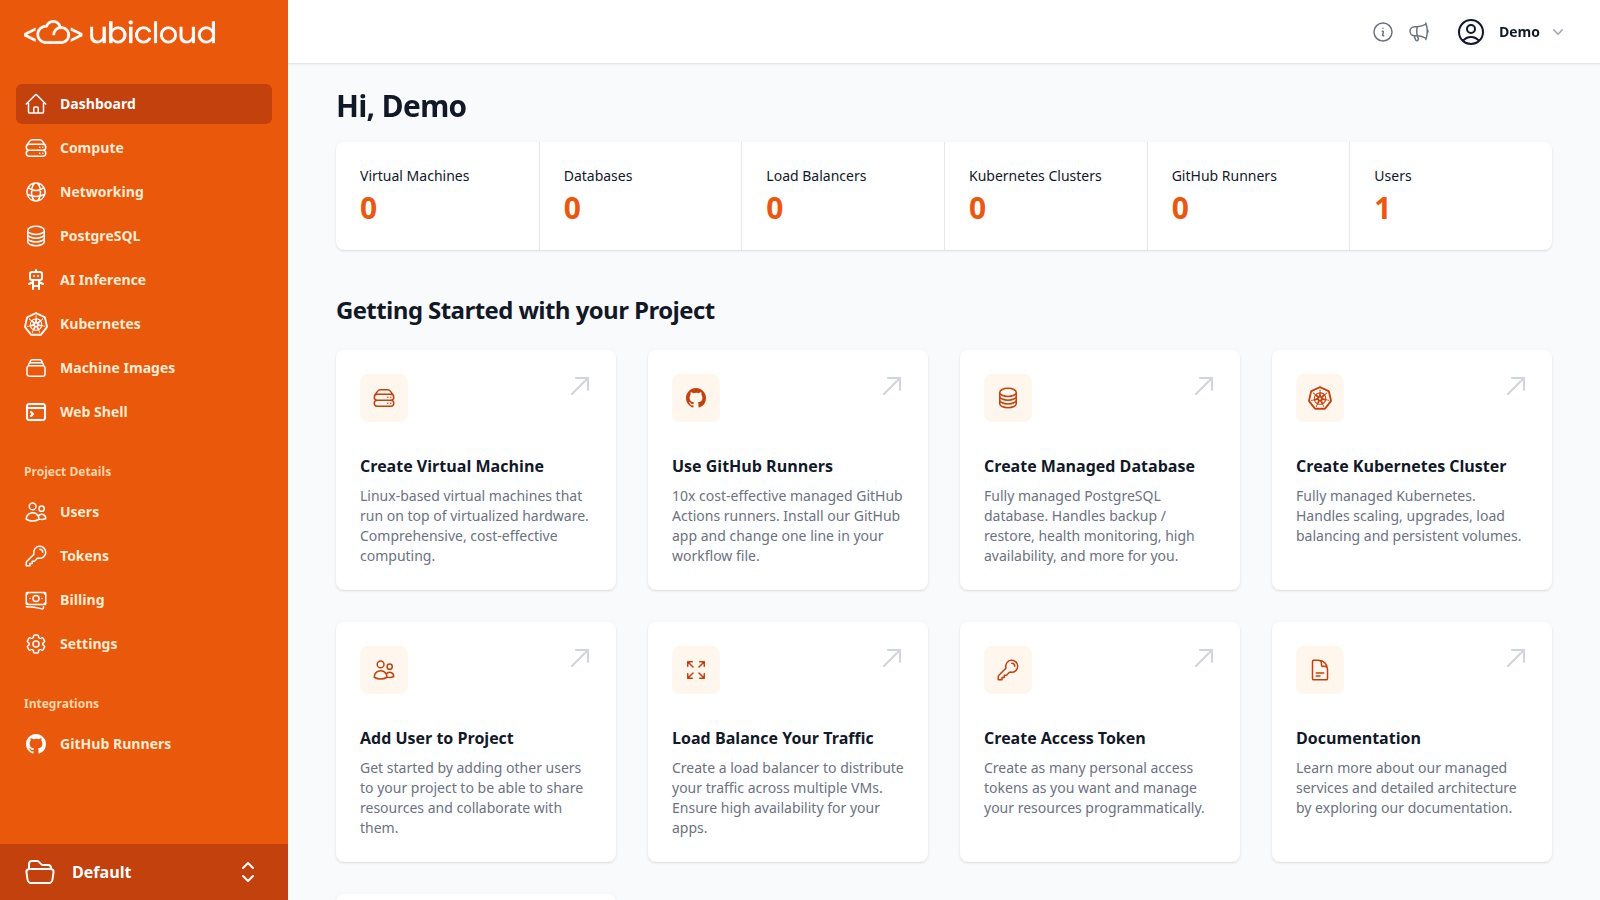
Task: Click the Dashboard home icon
Action: click(36, 104)
